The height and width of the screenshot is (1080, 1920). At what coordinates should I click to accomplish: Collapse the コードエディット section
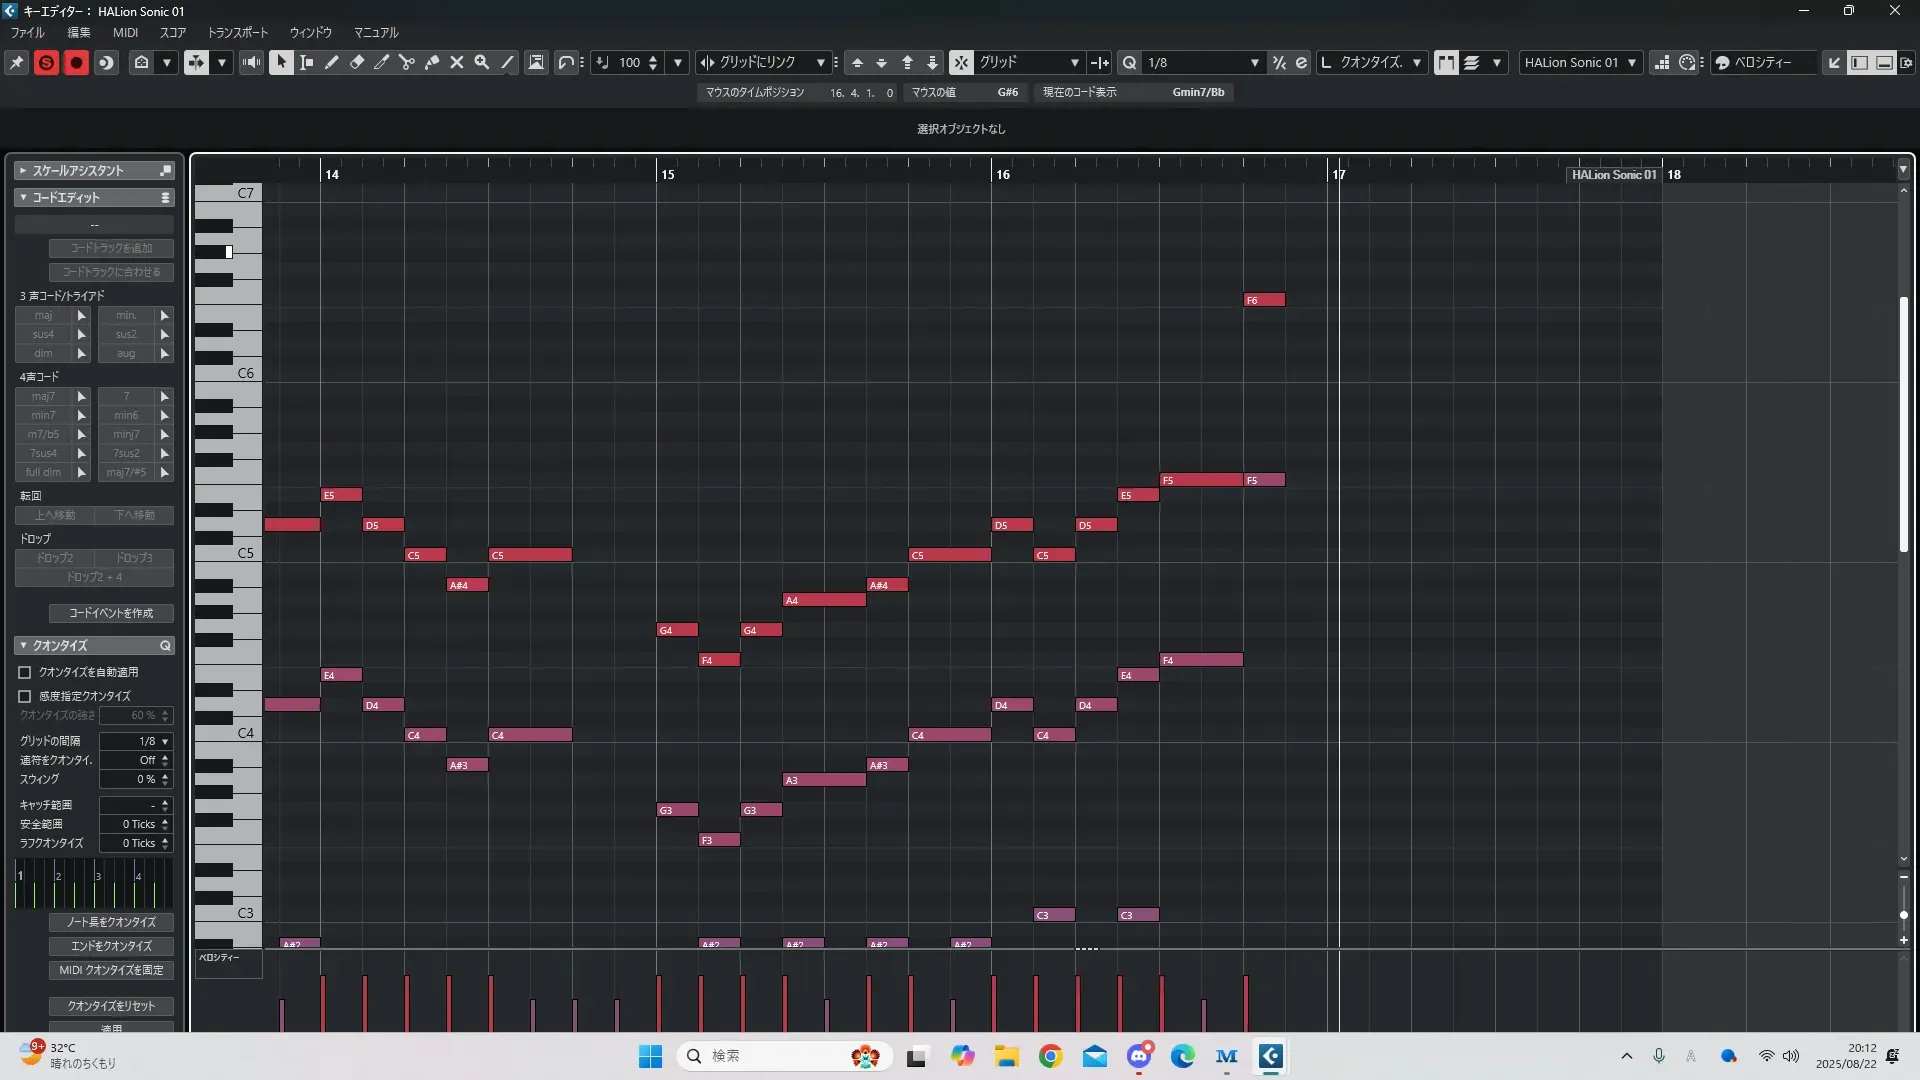(x=23, y=198)
